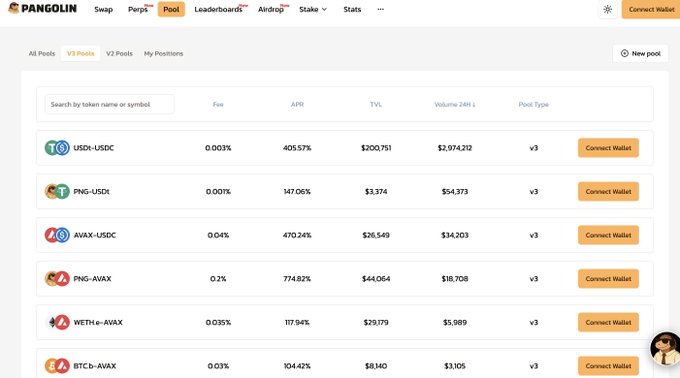
Task: Click Connect Wallet in the header
Action: click(651, 9)
